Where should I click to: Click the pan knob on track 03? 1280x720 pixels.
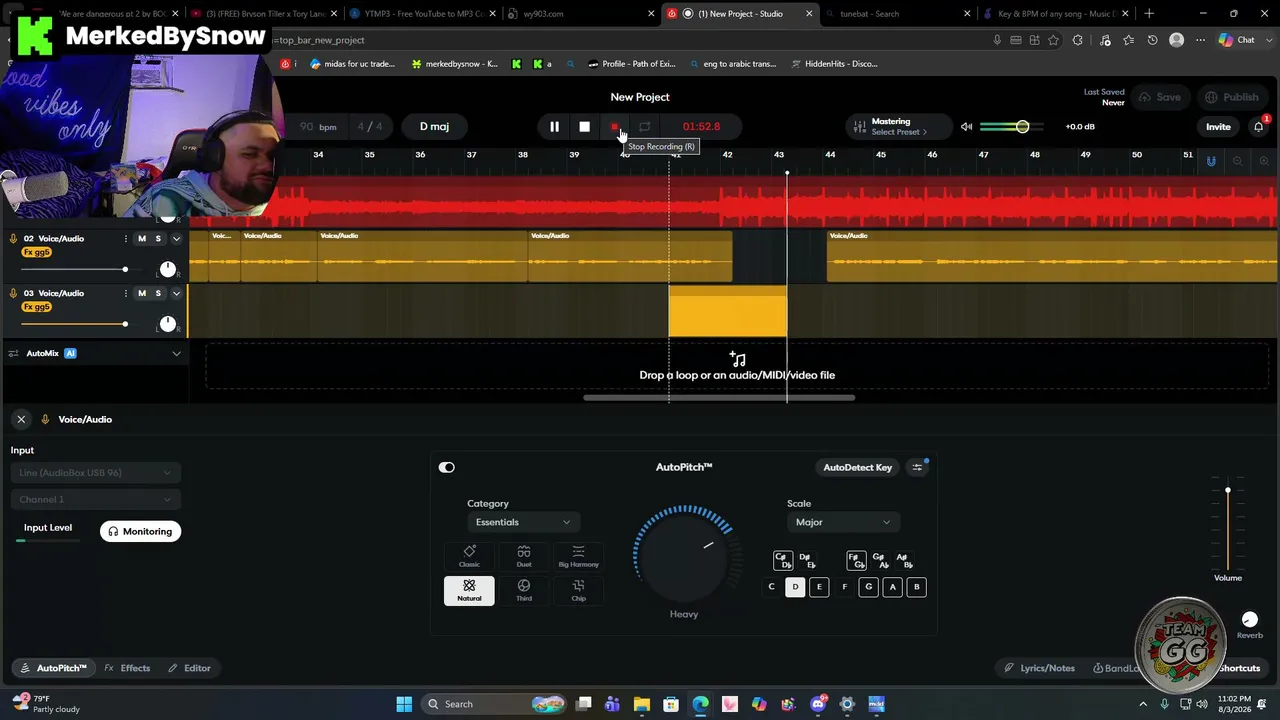168,323
